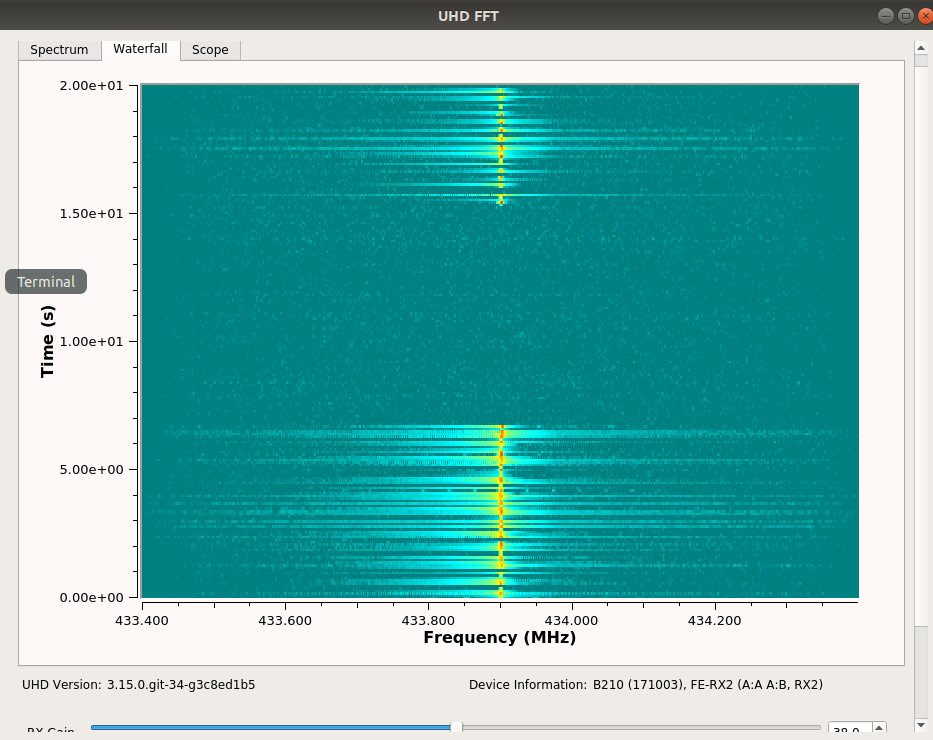
Task: Click the Terminal tooltip label
Action: pos(46,282)
